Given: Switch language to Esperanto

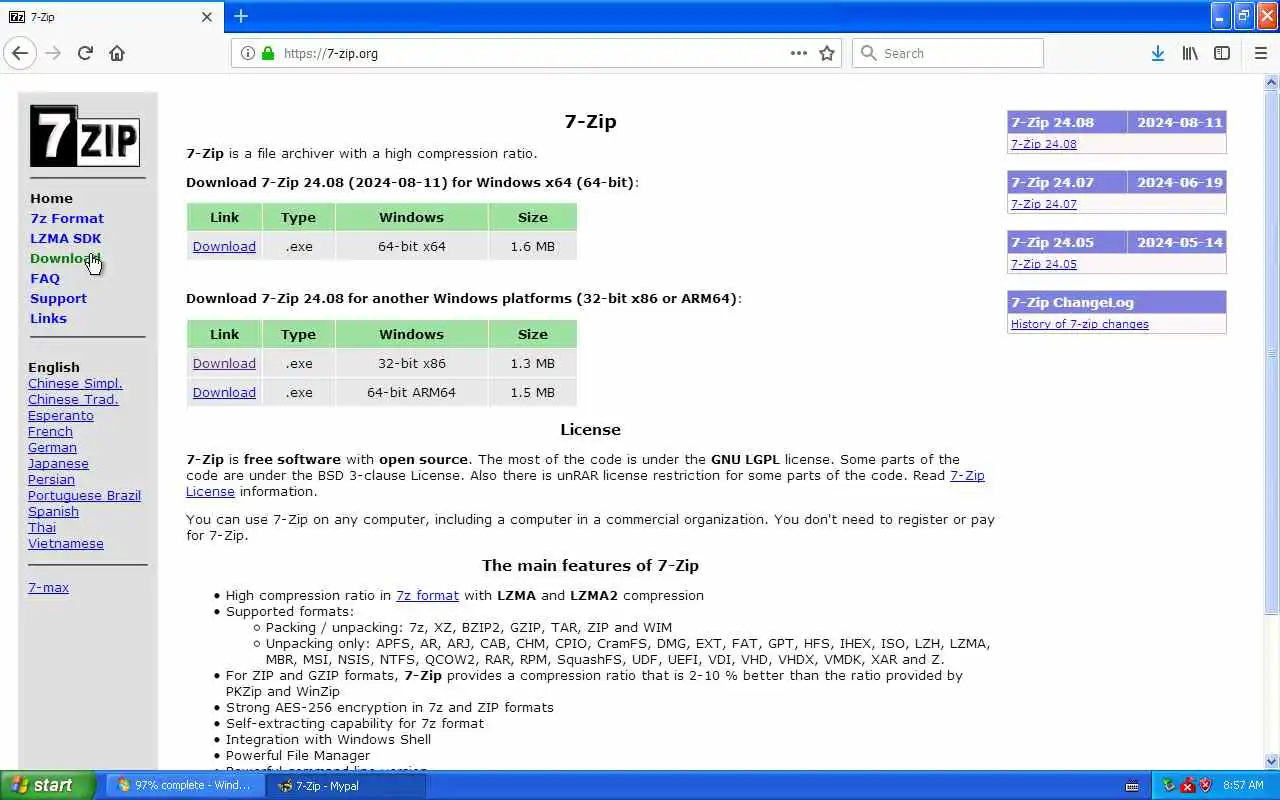Looking at the screenshot, I should (60, 415).
